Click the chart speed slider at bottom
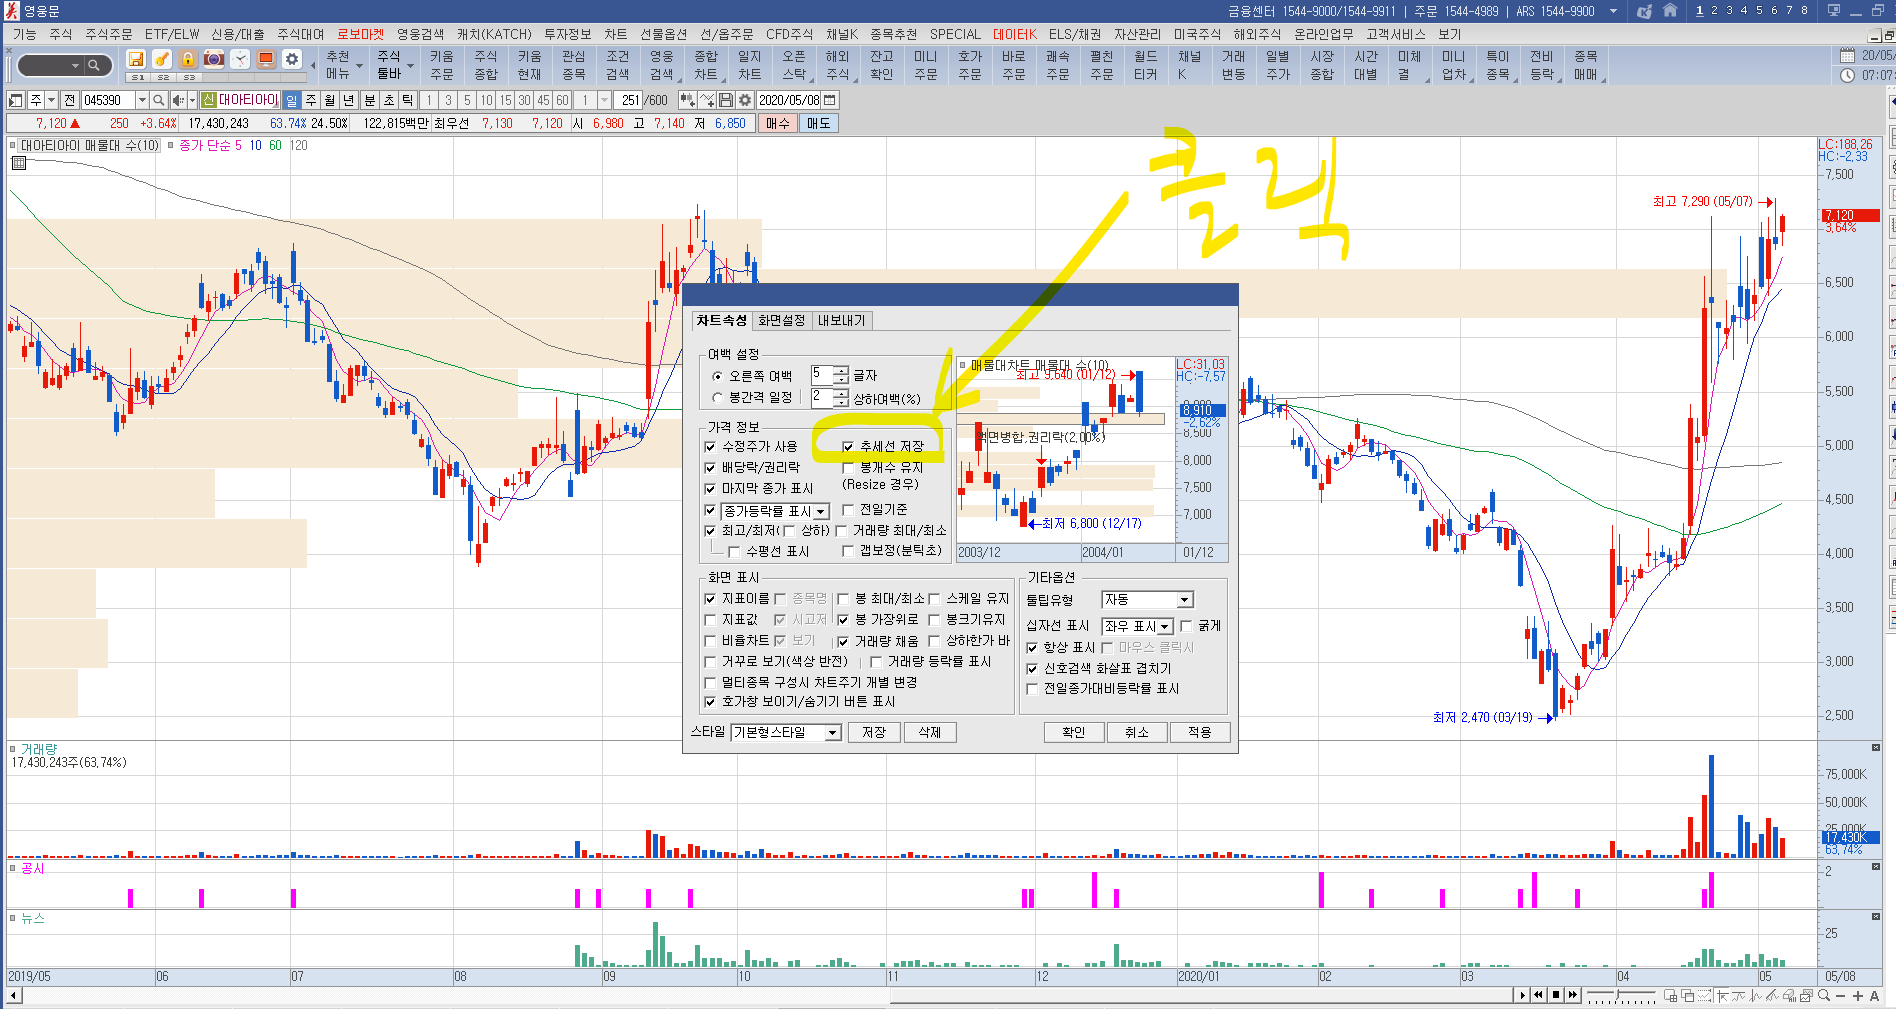 point(1622,996)
